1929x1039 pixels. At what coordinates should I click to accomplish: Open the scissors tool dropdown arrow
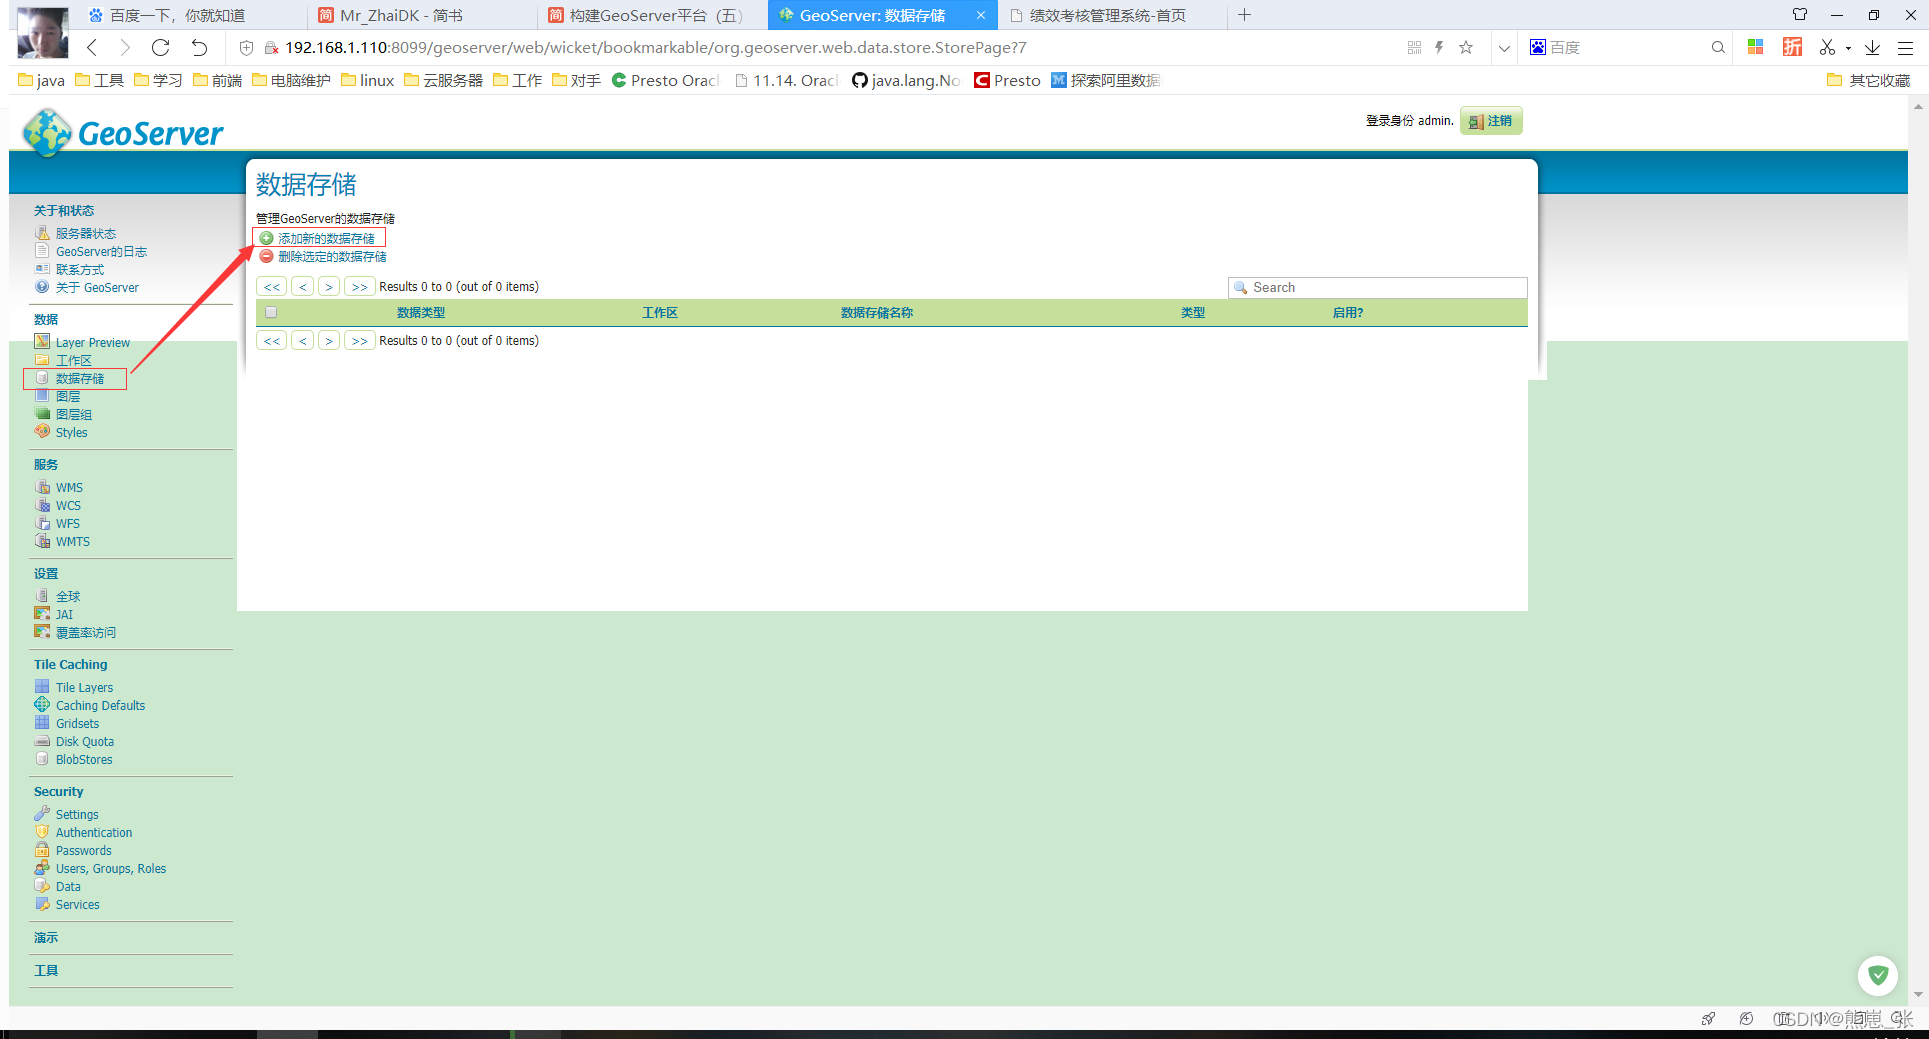pyautogui.click(x=1848, y=48)
